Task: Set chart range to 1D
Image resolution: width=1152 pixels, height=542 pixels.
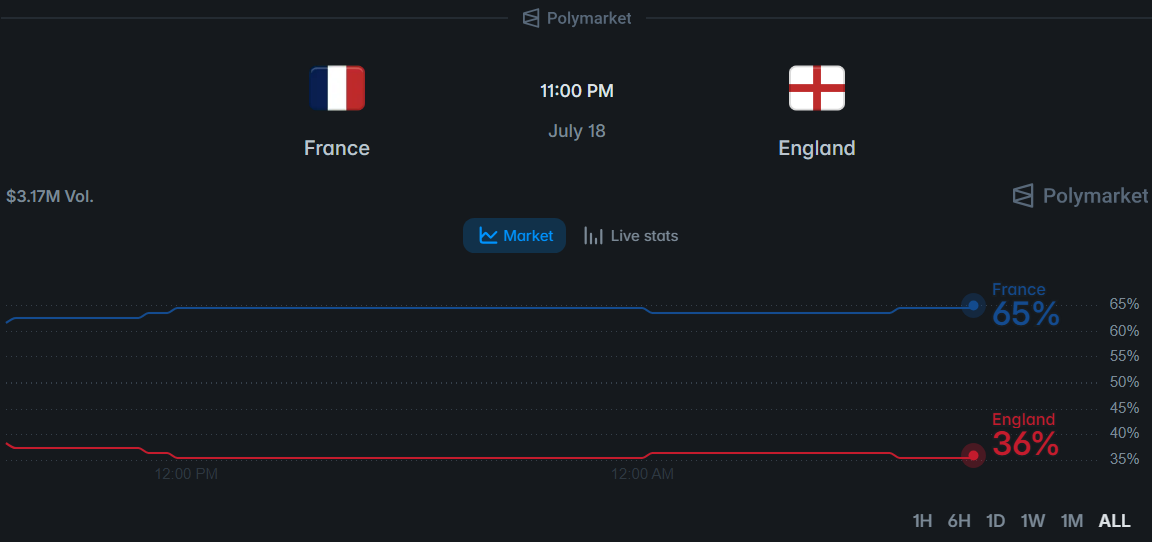Action: pos(996,521)
